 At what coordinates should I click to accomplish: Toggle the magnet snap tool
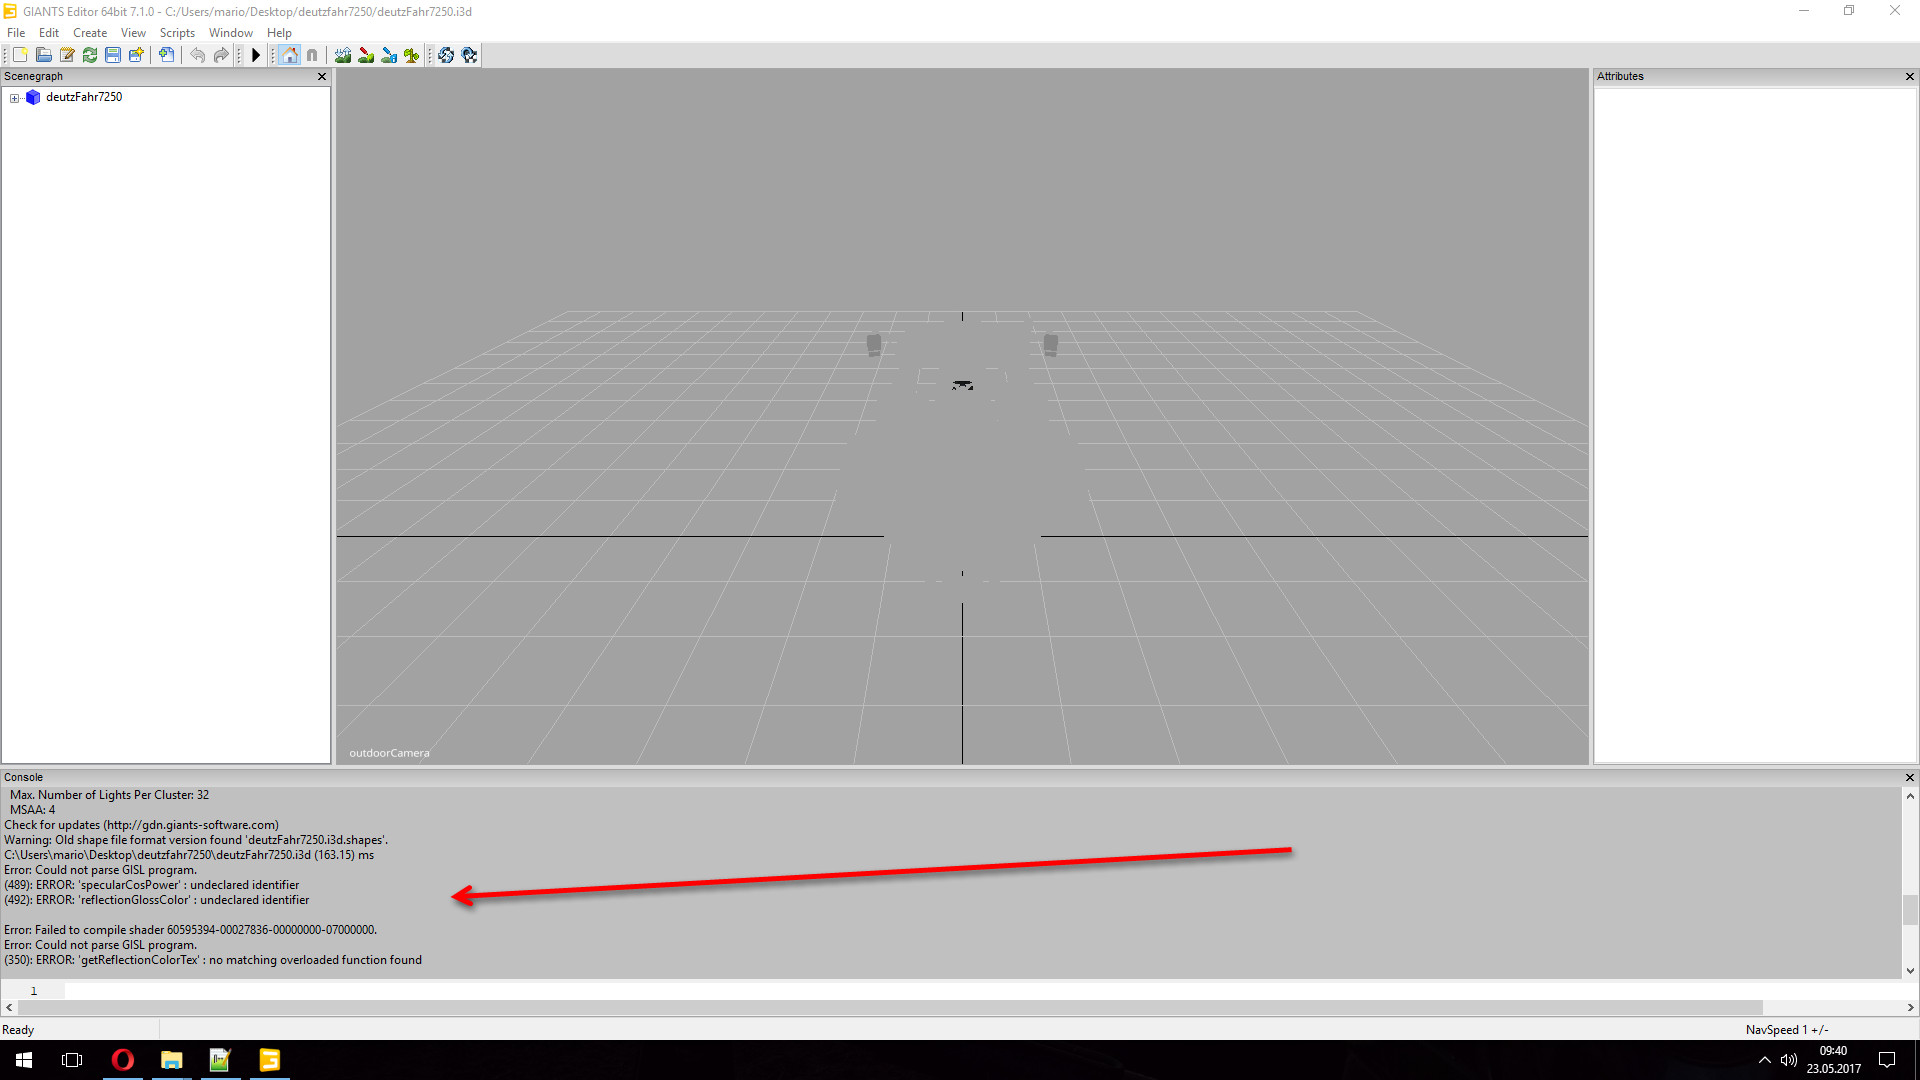point(312,55)
